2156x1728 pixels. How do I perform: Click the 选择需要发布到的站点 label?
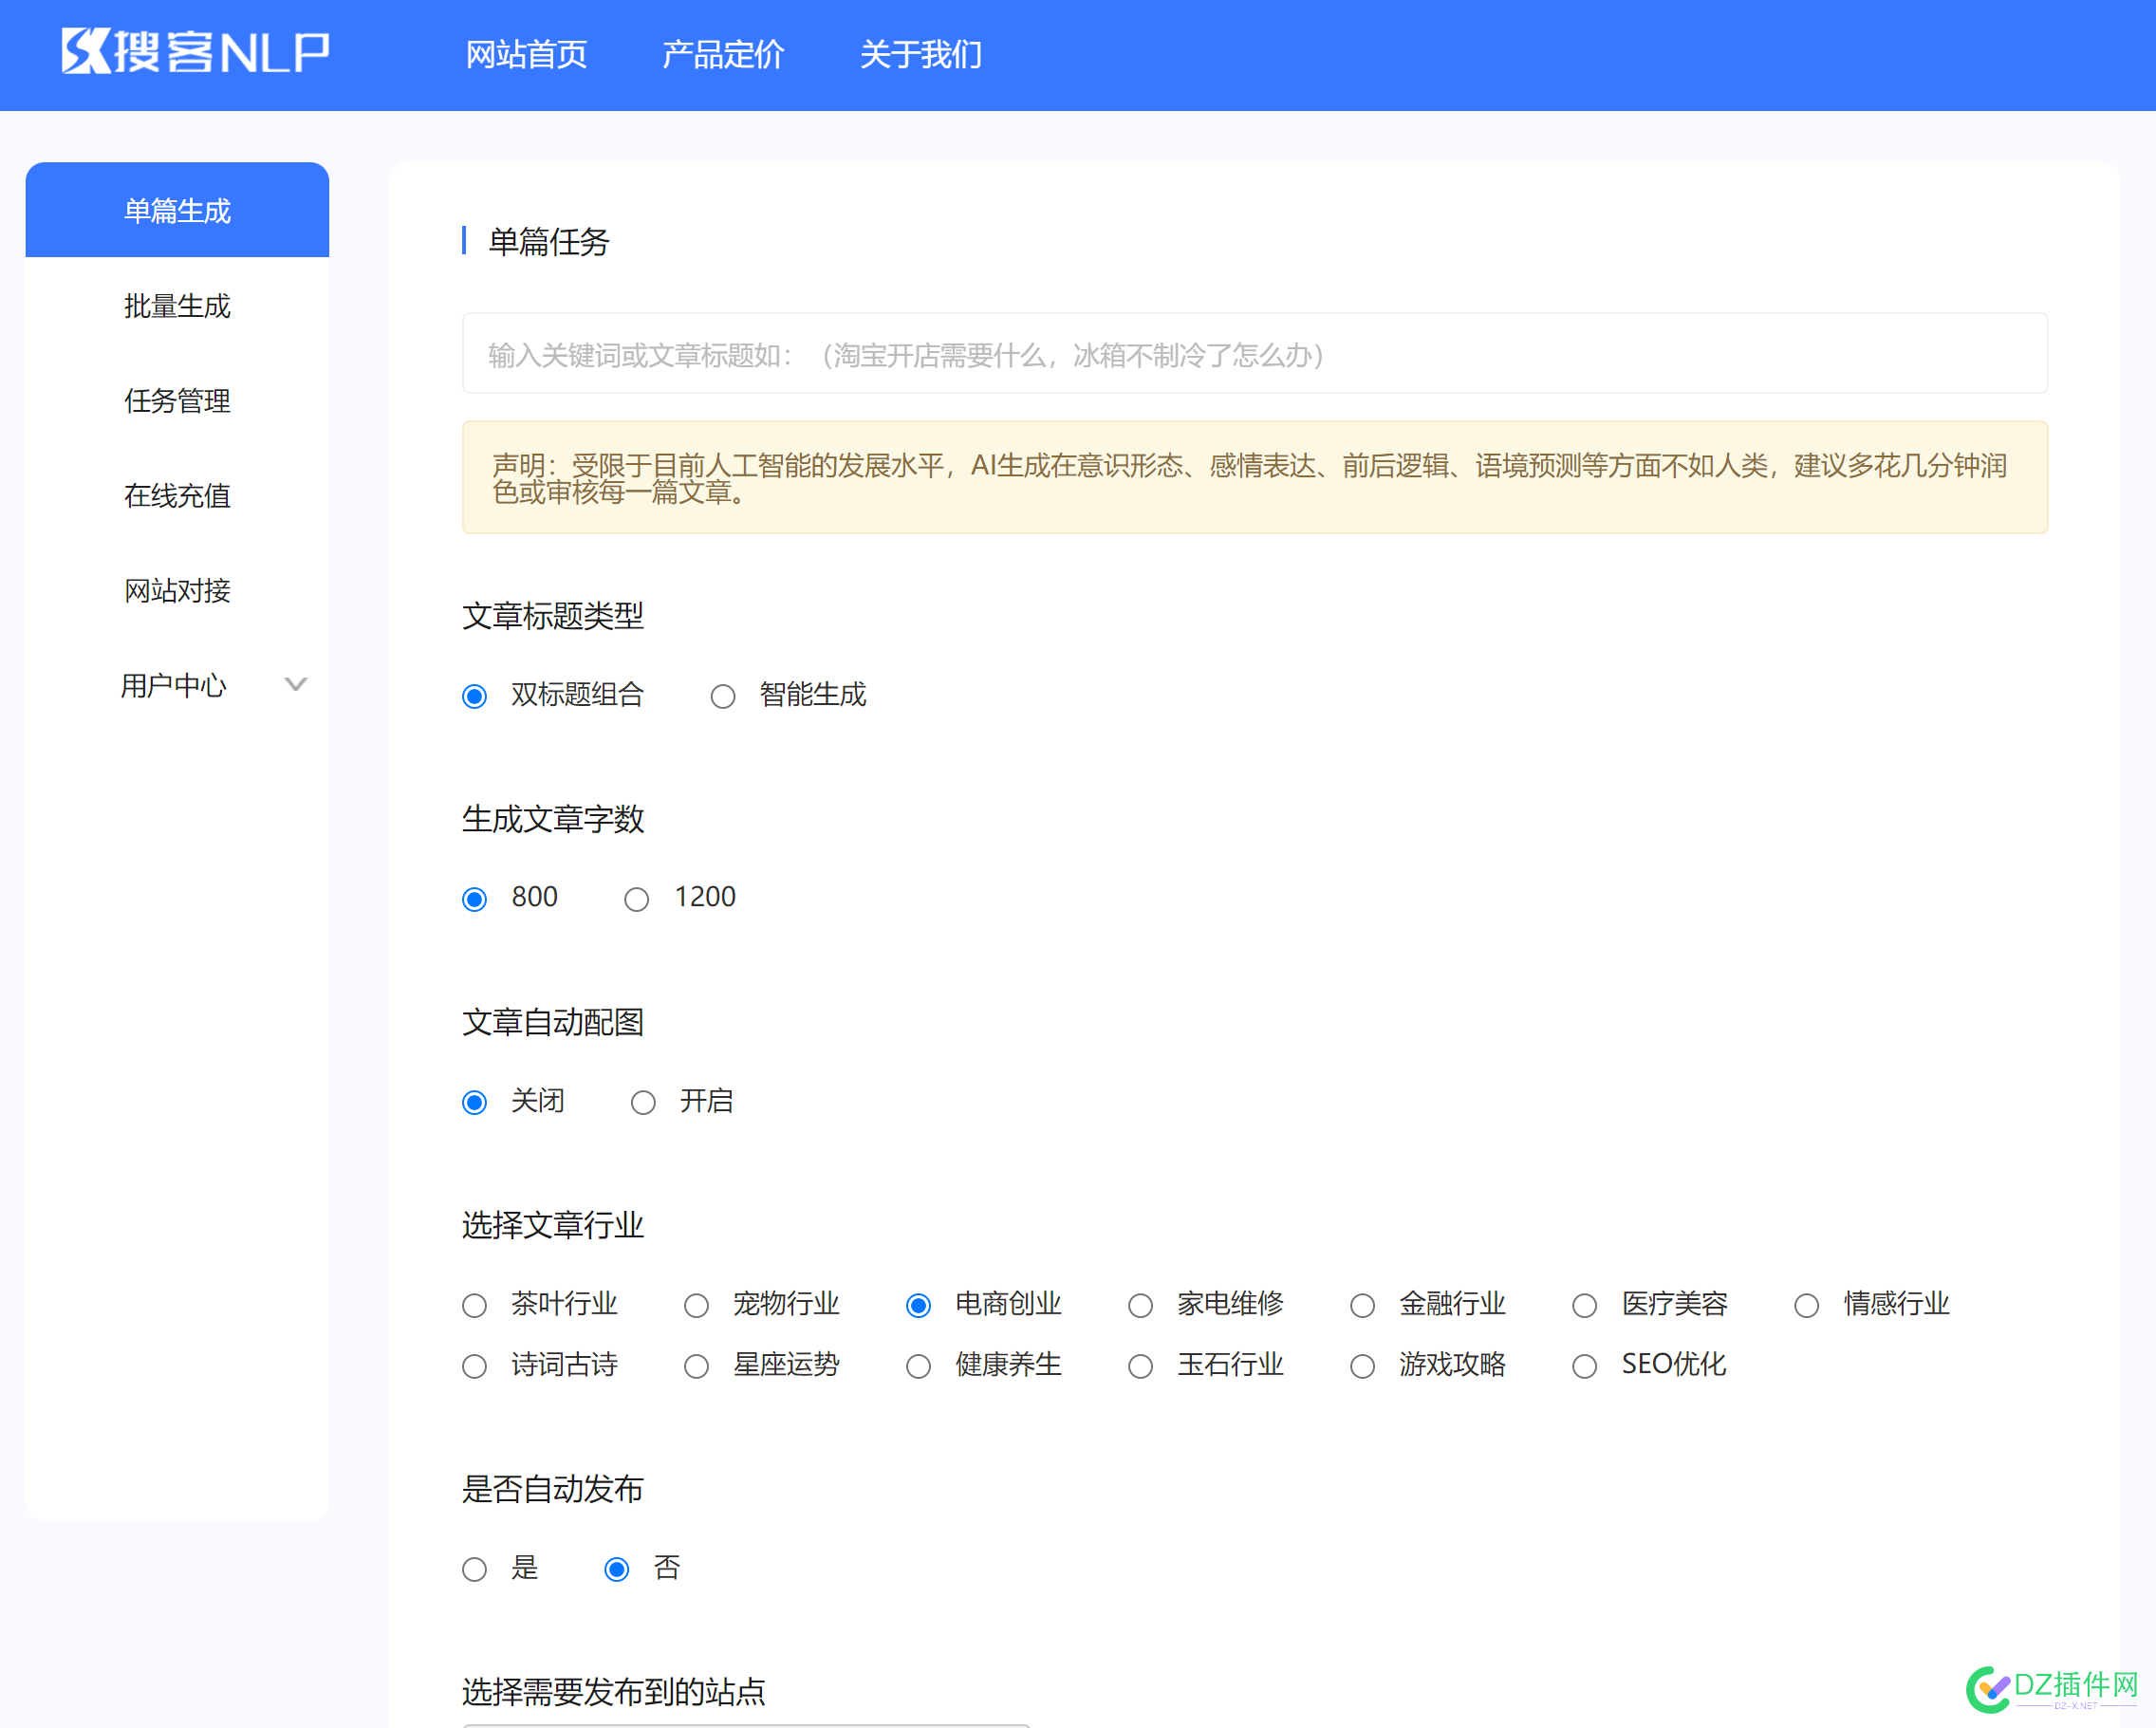(x=614, y=1691)
